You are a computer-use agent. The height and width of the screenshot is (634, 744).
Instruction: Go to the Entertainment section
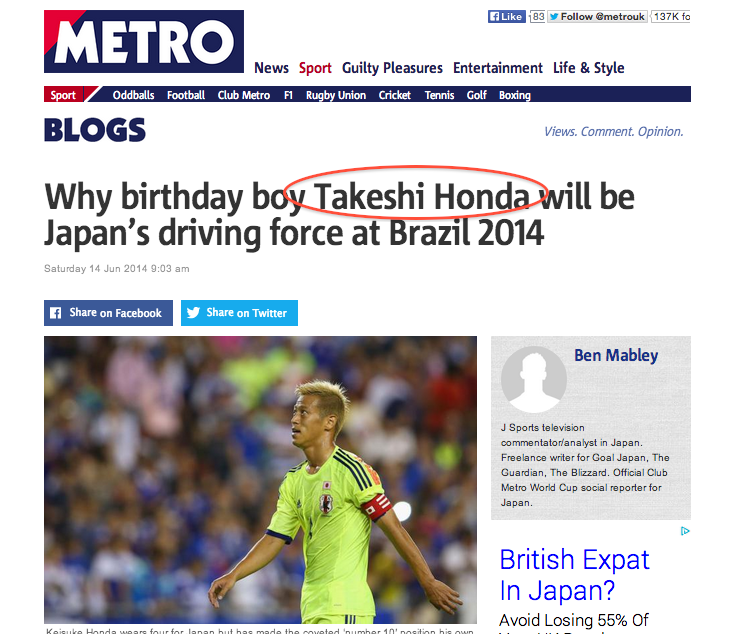(x=498, y=68)
